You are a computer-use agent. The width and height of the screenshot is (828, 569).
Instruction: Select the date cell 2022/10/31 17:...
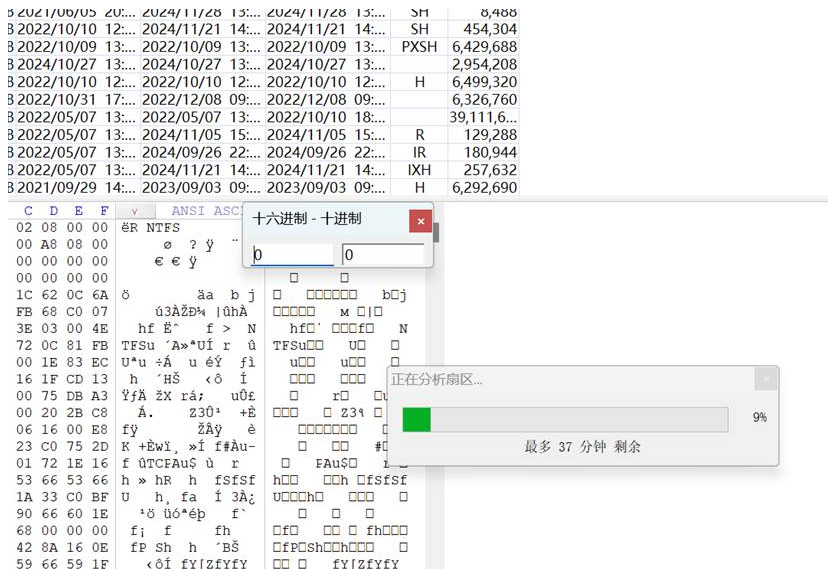coord(76,99)
